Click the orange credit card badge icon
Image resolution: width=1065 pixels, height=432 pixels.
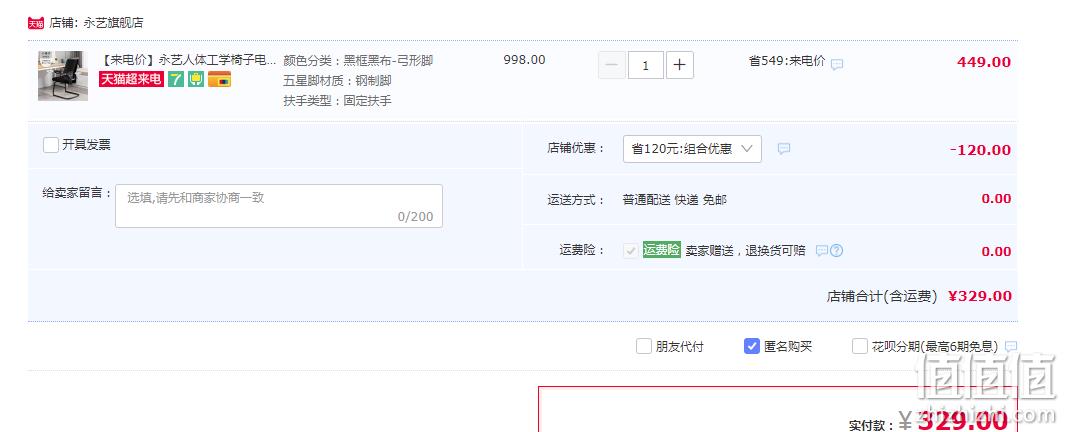point(219,79)
